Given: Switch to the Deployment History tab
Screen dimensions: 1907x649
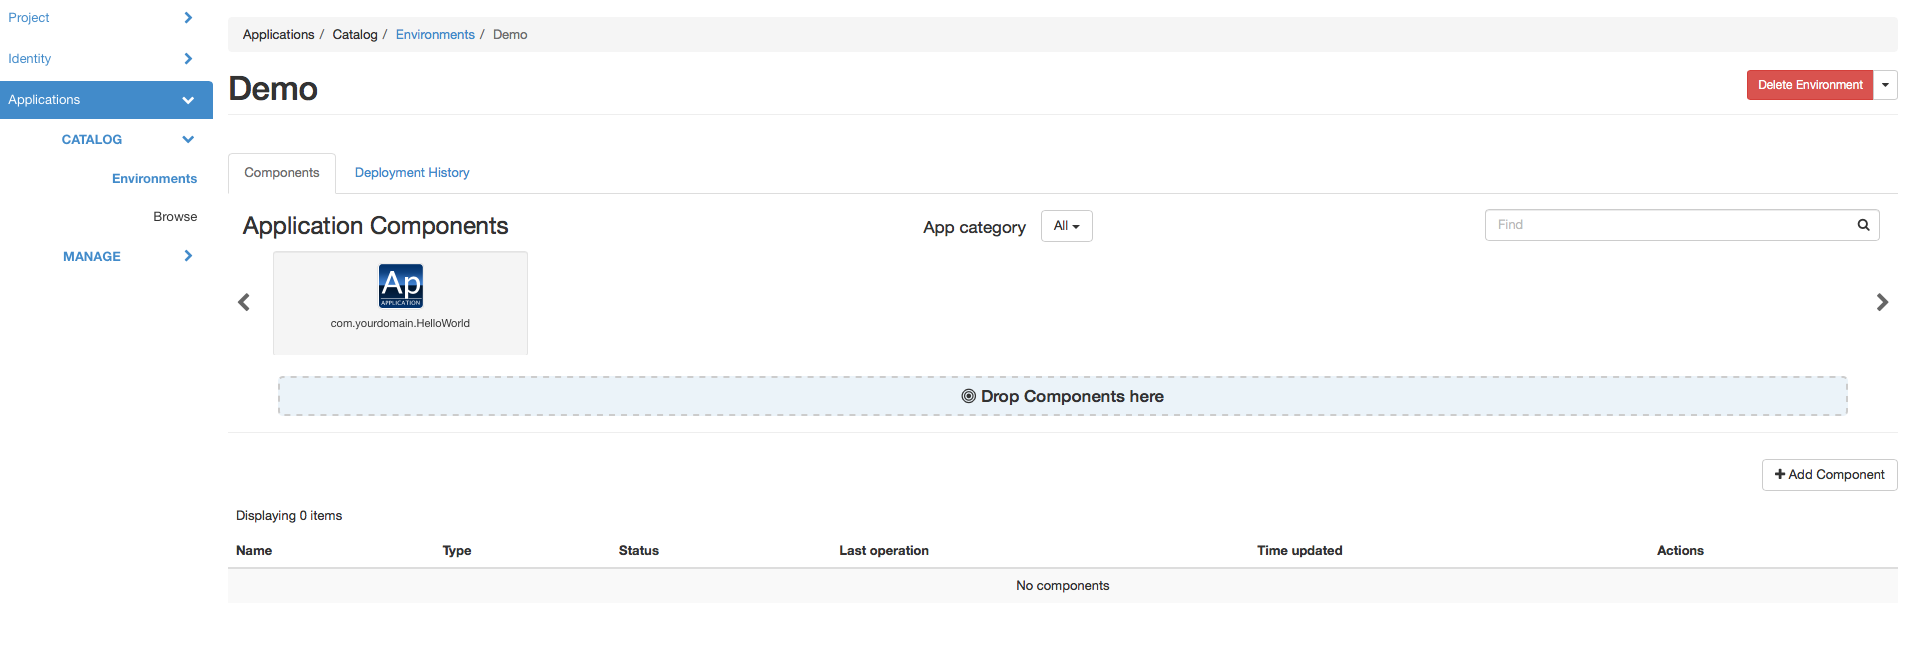Looking at the screenshot, I should click(x=412, y=173).
